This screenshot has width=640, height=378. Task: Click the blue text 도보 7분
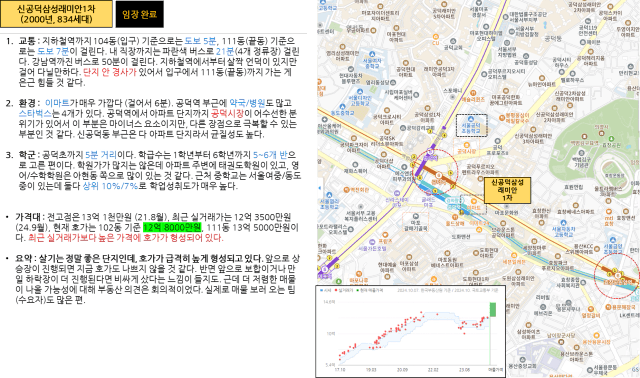pos(53,51)
